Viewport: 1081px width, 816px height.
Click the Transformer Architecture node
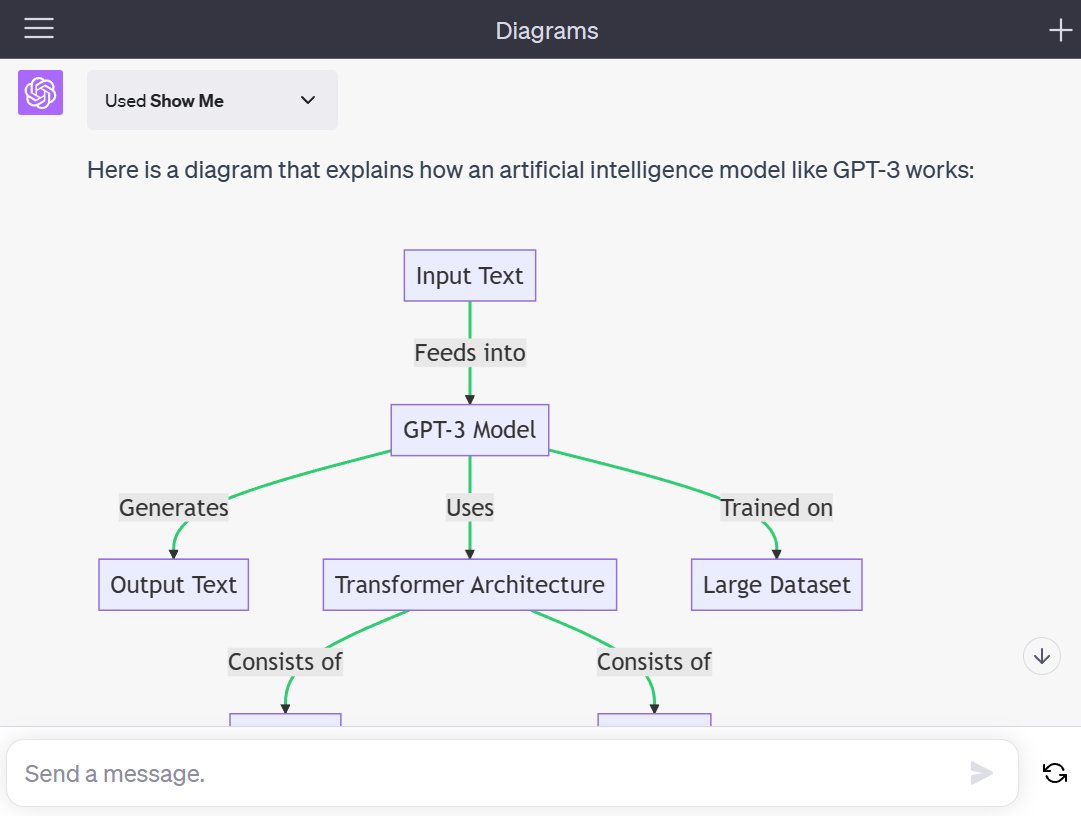click(469, 585)
